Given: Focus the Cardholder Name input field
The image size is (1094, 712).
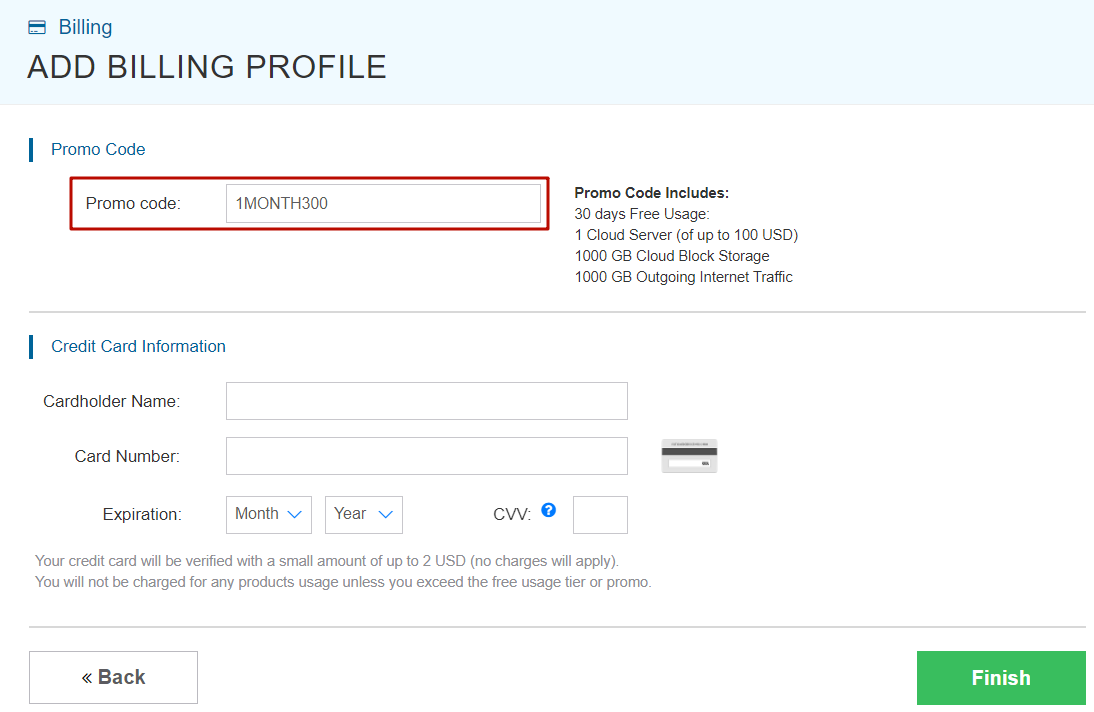Looking at the screenshot, I should coord(426,400).
